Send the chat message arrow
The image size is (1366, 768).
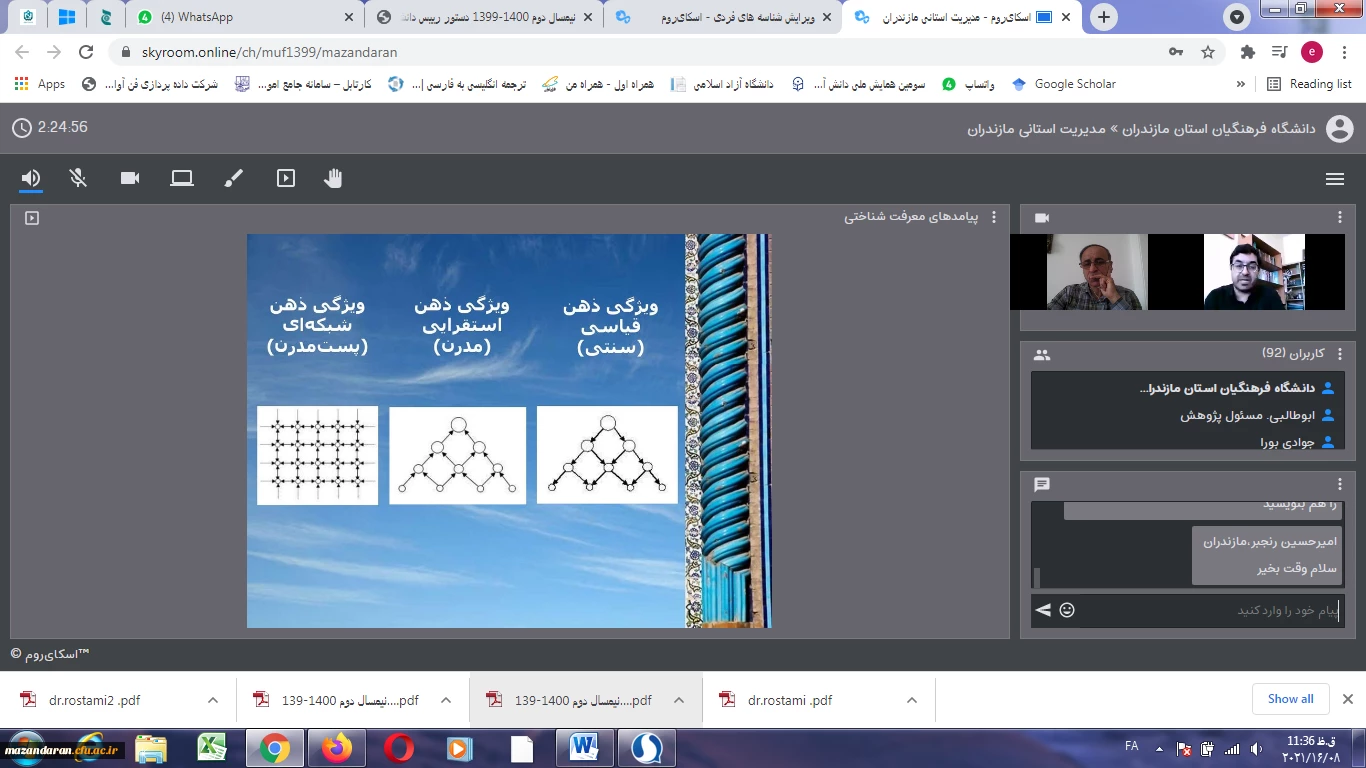(1043, 610)
